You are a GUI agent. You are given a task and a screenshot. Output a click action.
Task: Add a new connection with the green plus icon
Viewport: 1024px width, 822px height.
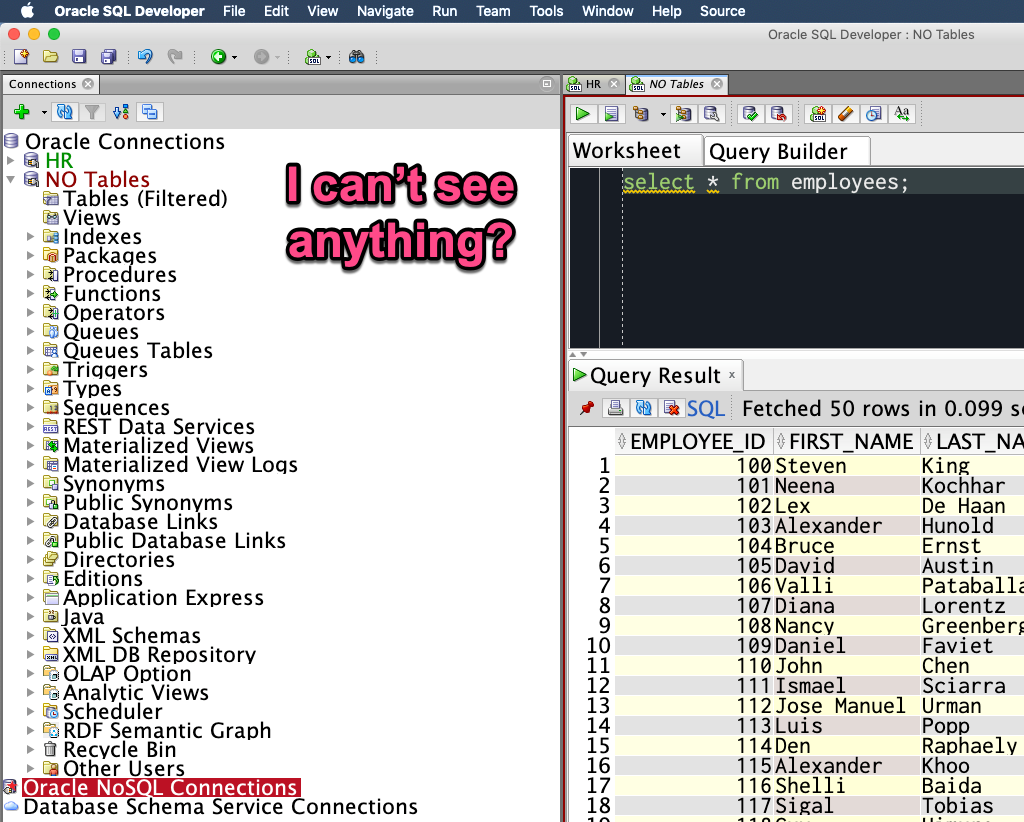pos(21,111)
